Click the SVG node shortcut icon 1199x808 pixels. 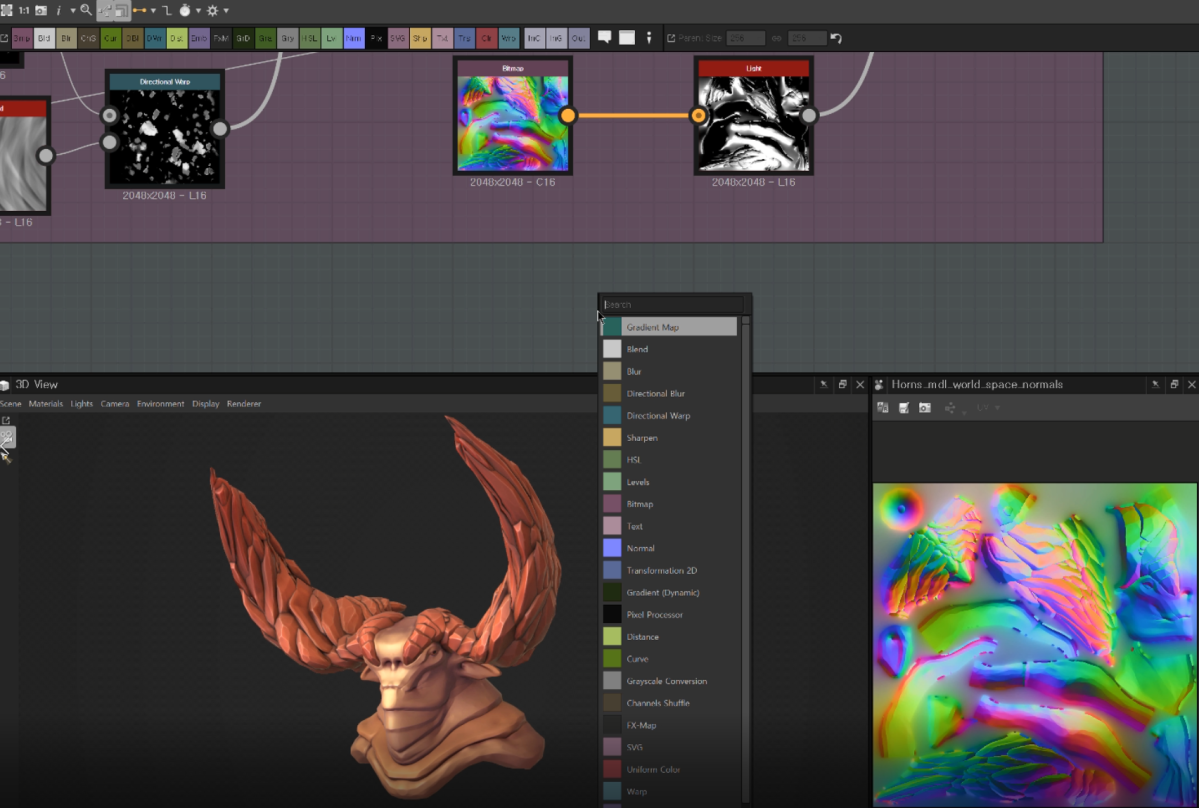(x=396, y=37)
